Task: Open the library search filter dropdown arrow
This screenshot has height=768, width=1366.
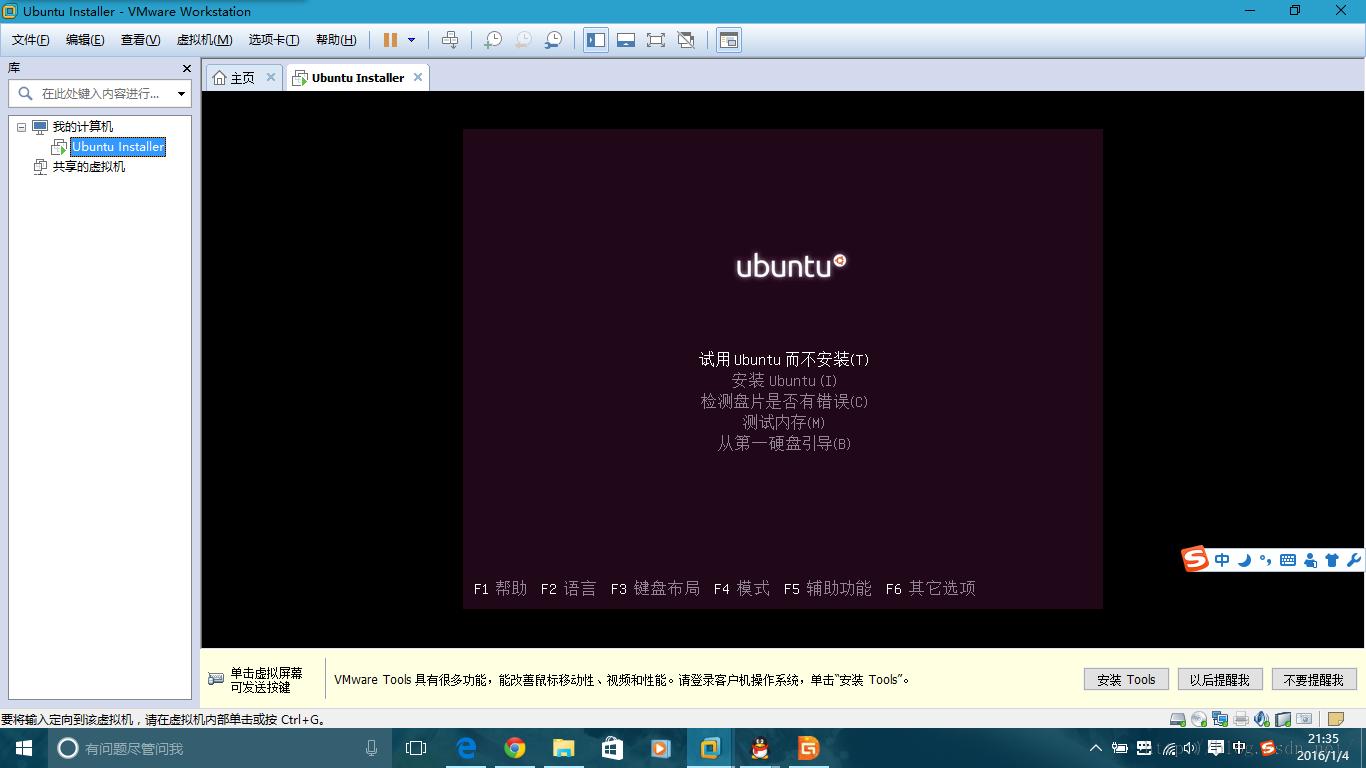Action: point(181,94)
